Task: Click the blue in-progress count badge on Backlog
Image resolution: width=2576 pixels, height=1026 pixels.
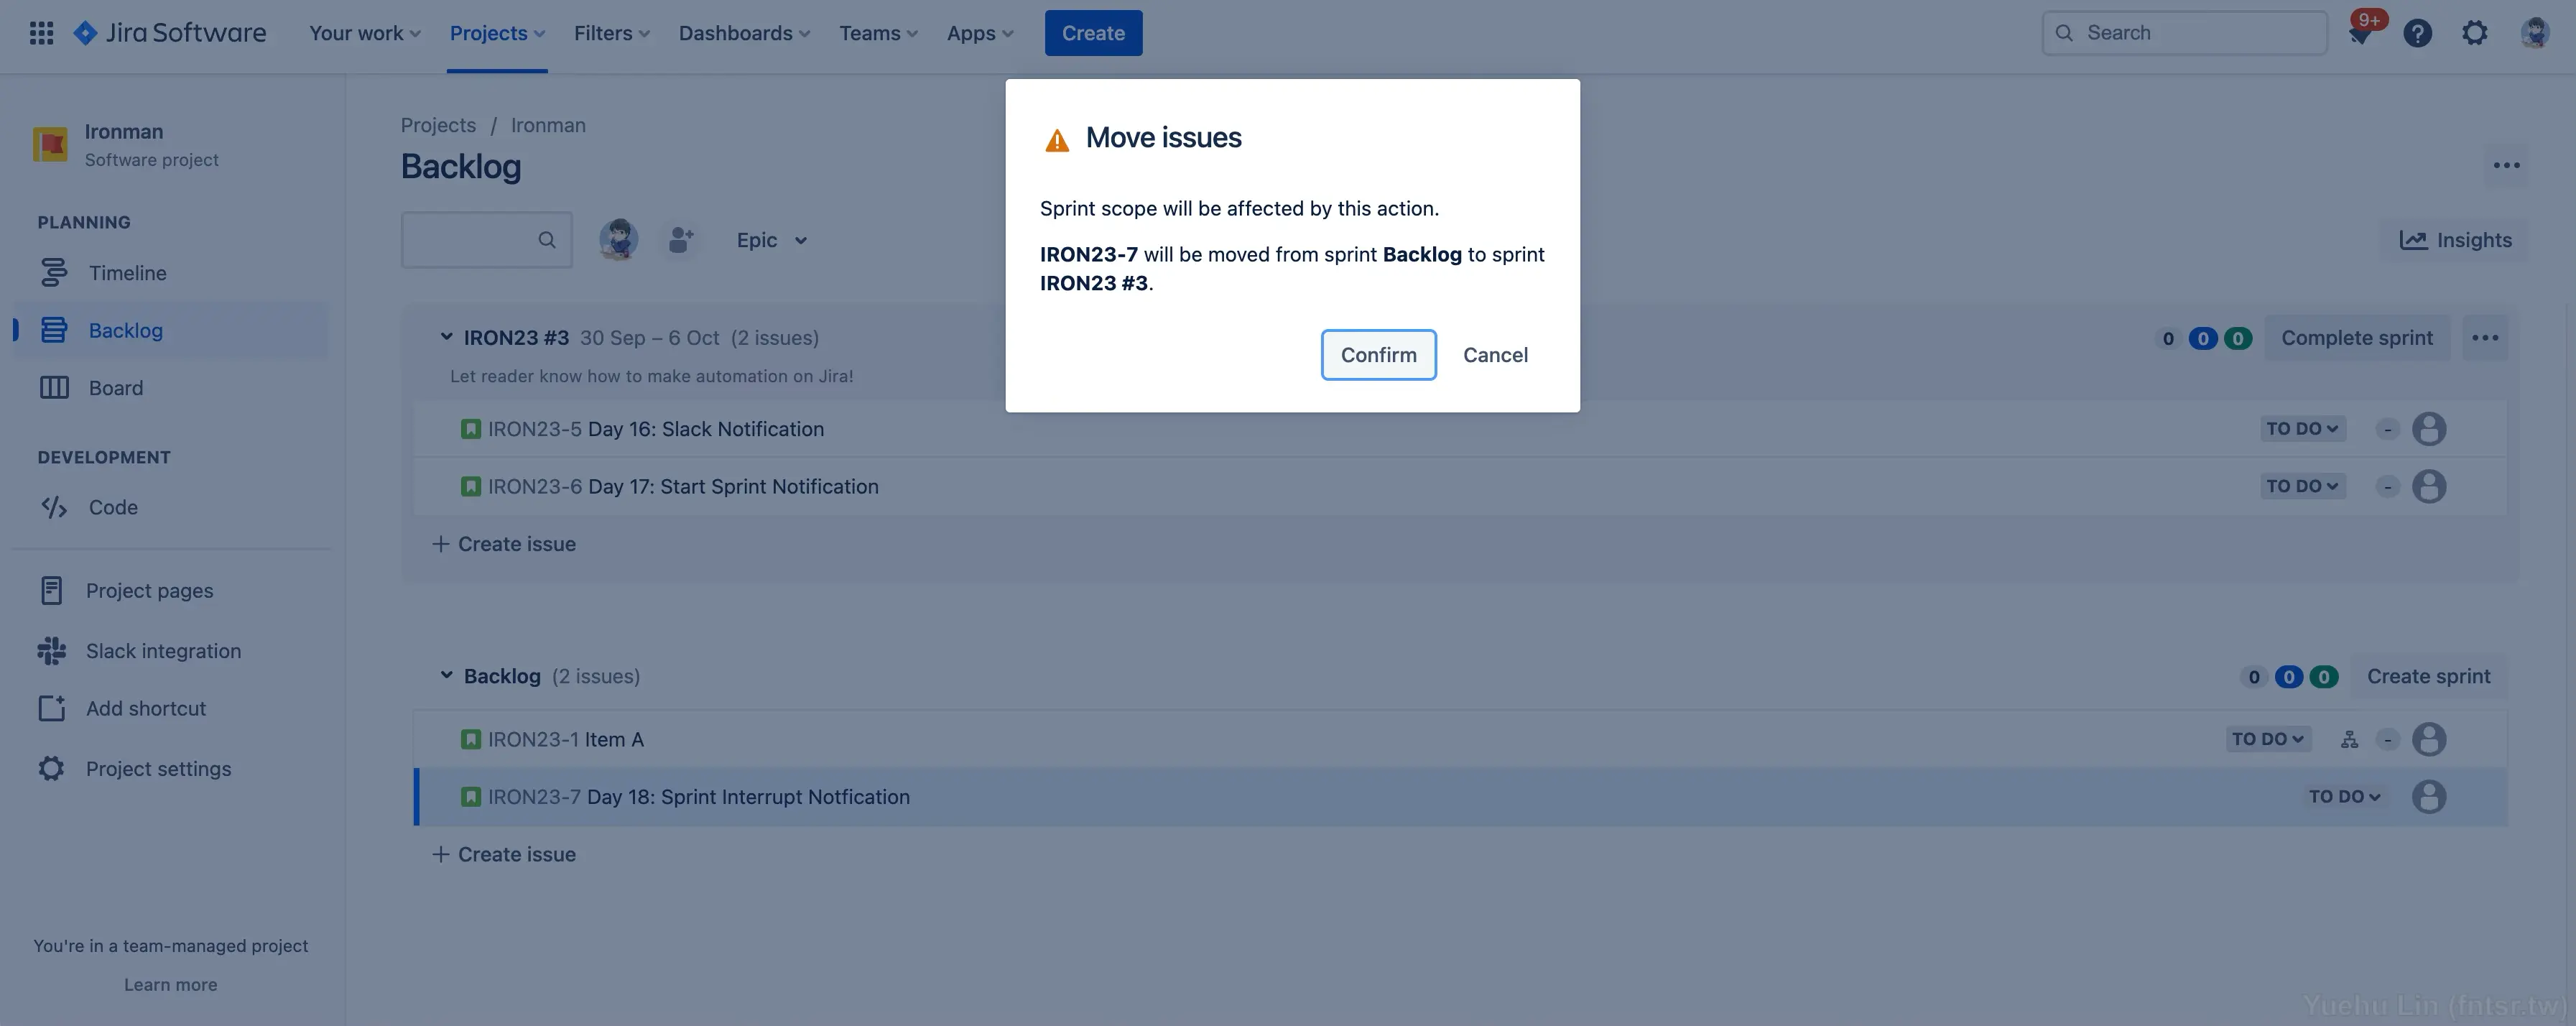Action: (x=2288, y=677)
